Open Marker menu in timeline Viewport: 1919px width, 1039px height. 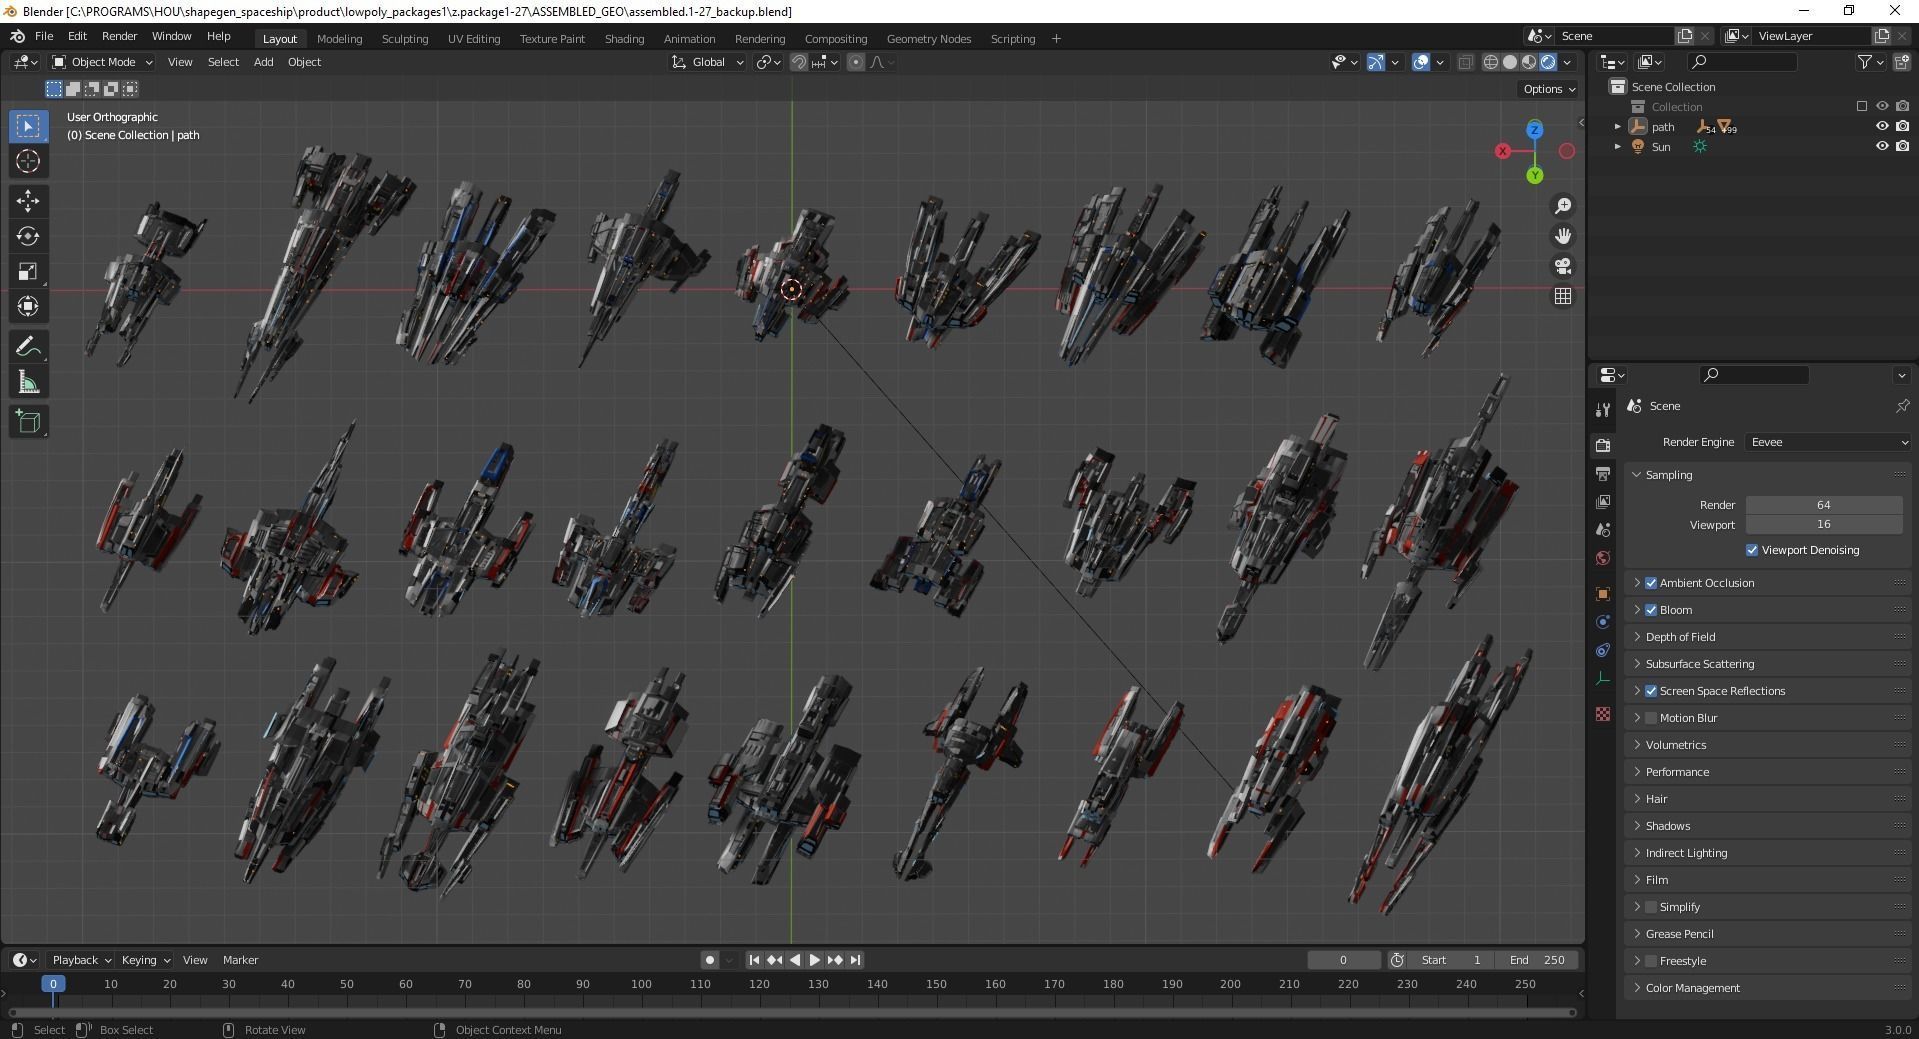click(x=240, y=960)
